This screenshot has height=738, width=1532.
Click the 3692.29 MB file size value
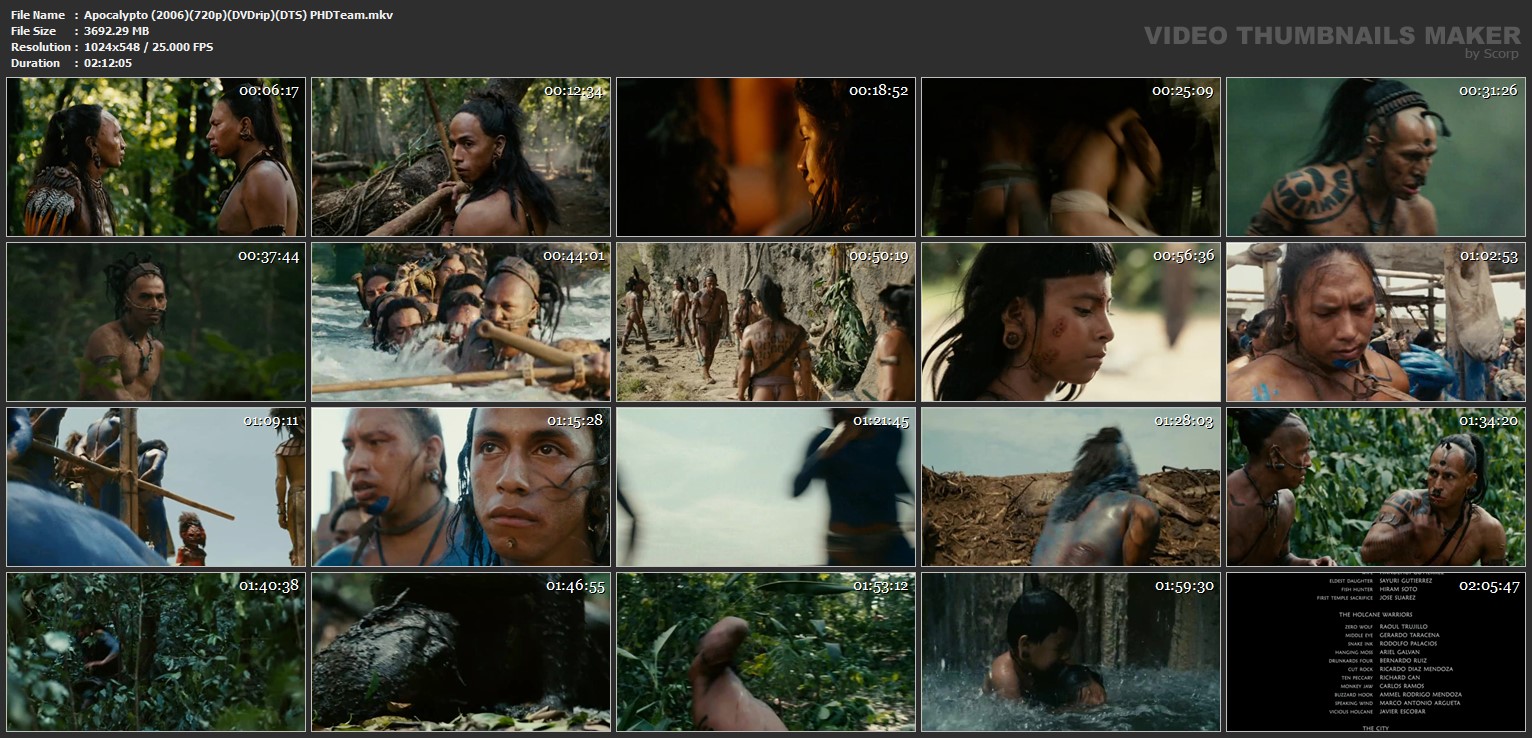coord(117,31)
